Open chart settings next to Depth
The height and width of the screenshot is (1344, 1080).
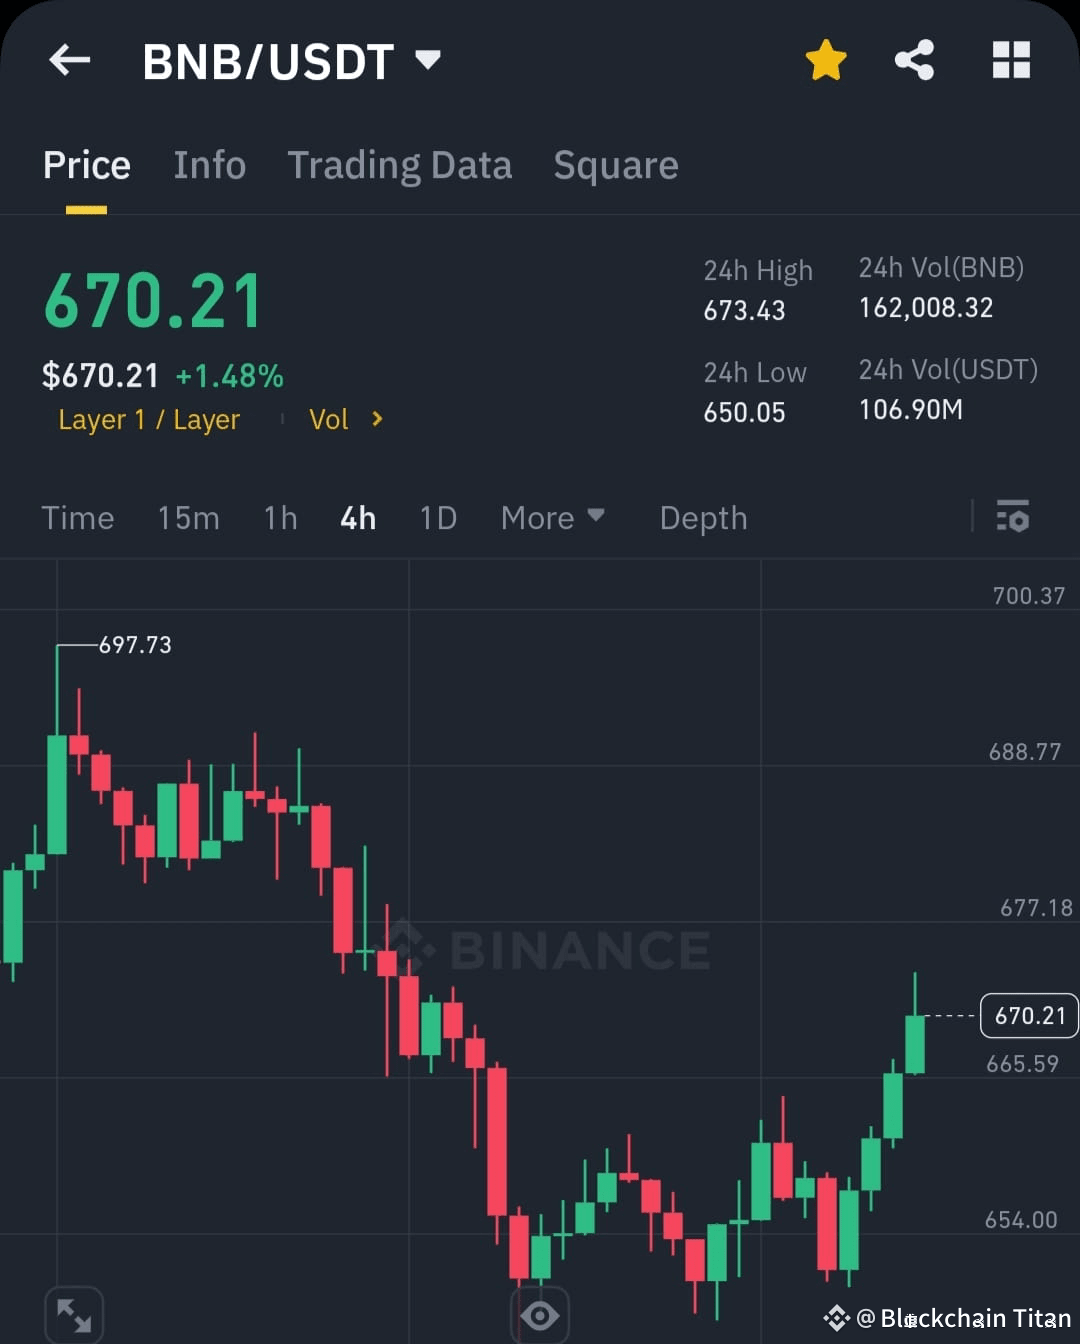1013,517
